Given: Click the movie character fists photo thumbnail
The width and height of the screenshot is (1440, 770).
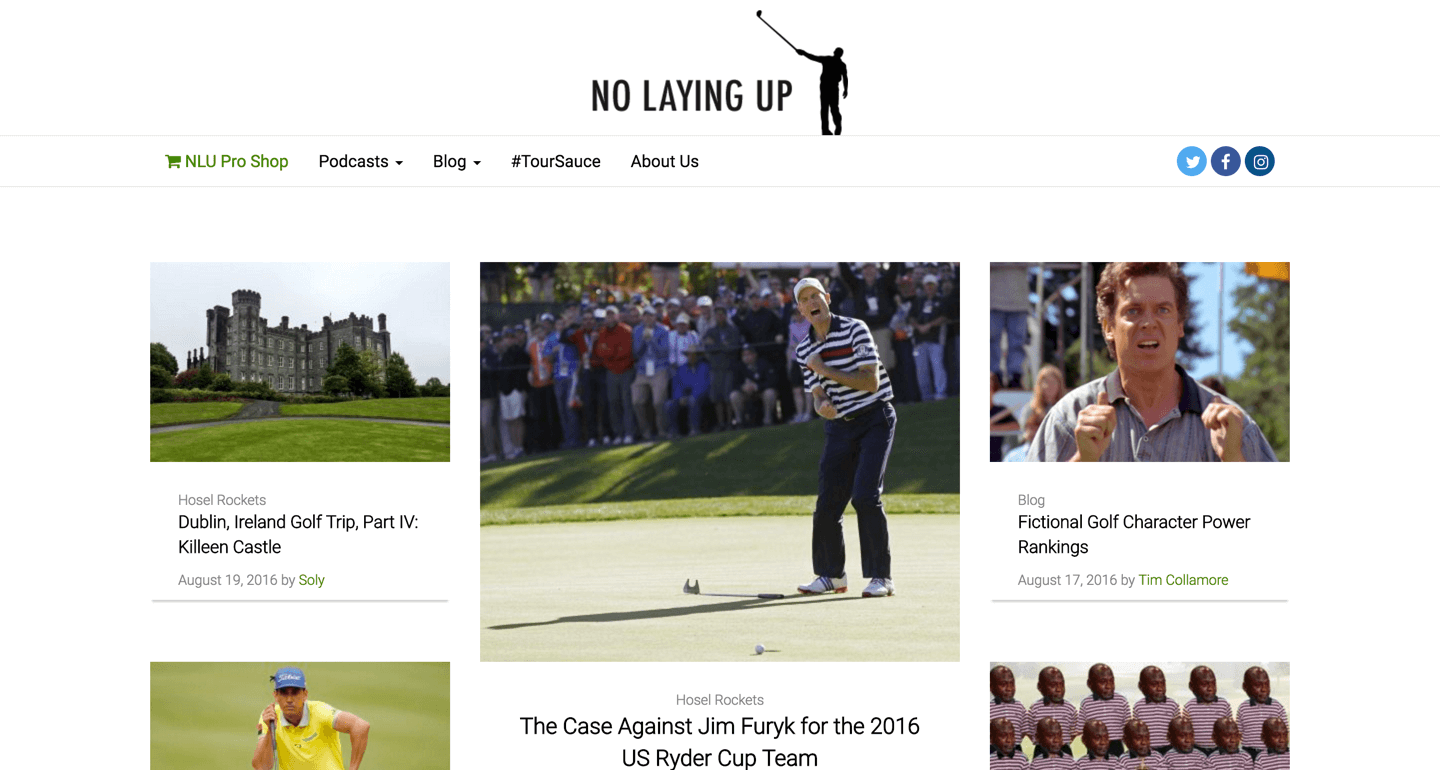Looking at the screenshot, I should [x=1140, y=362].
